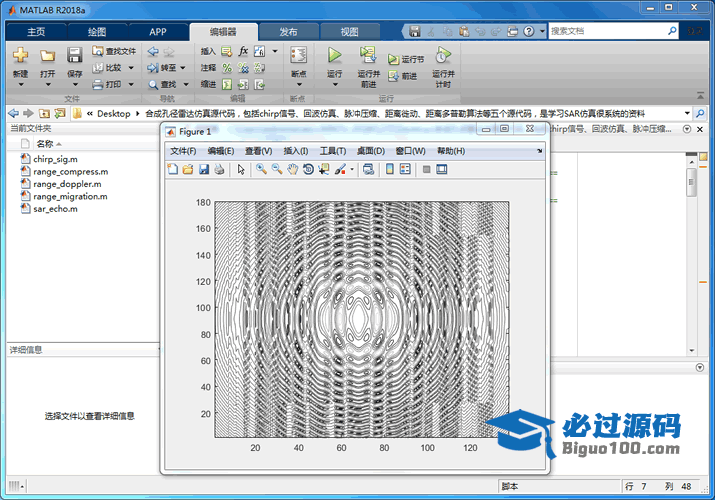Click the 打开 (Open) folder icon
The image size is (715, 500).
[47, 56]
